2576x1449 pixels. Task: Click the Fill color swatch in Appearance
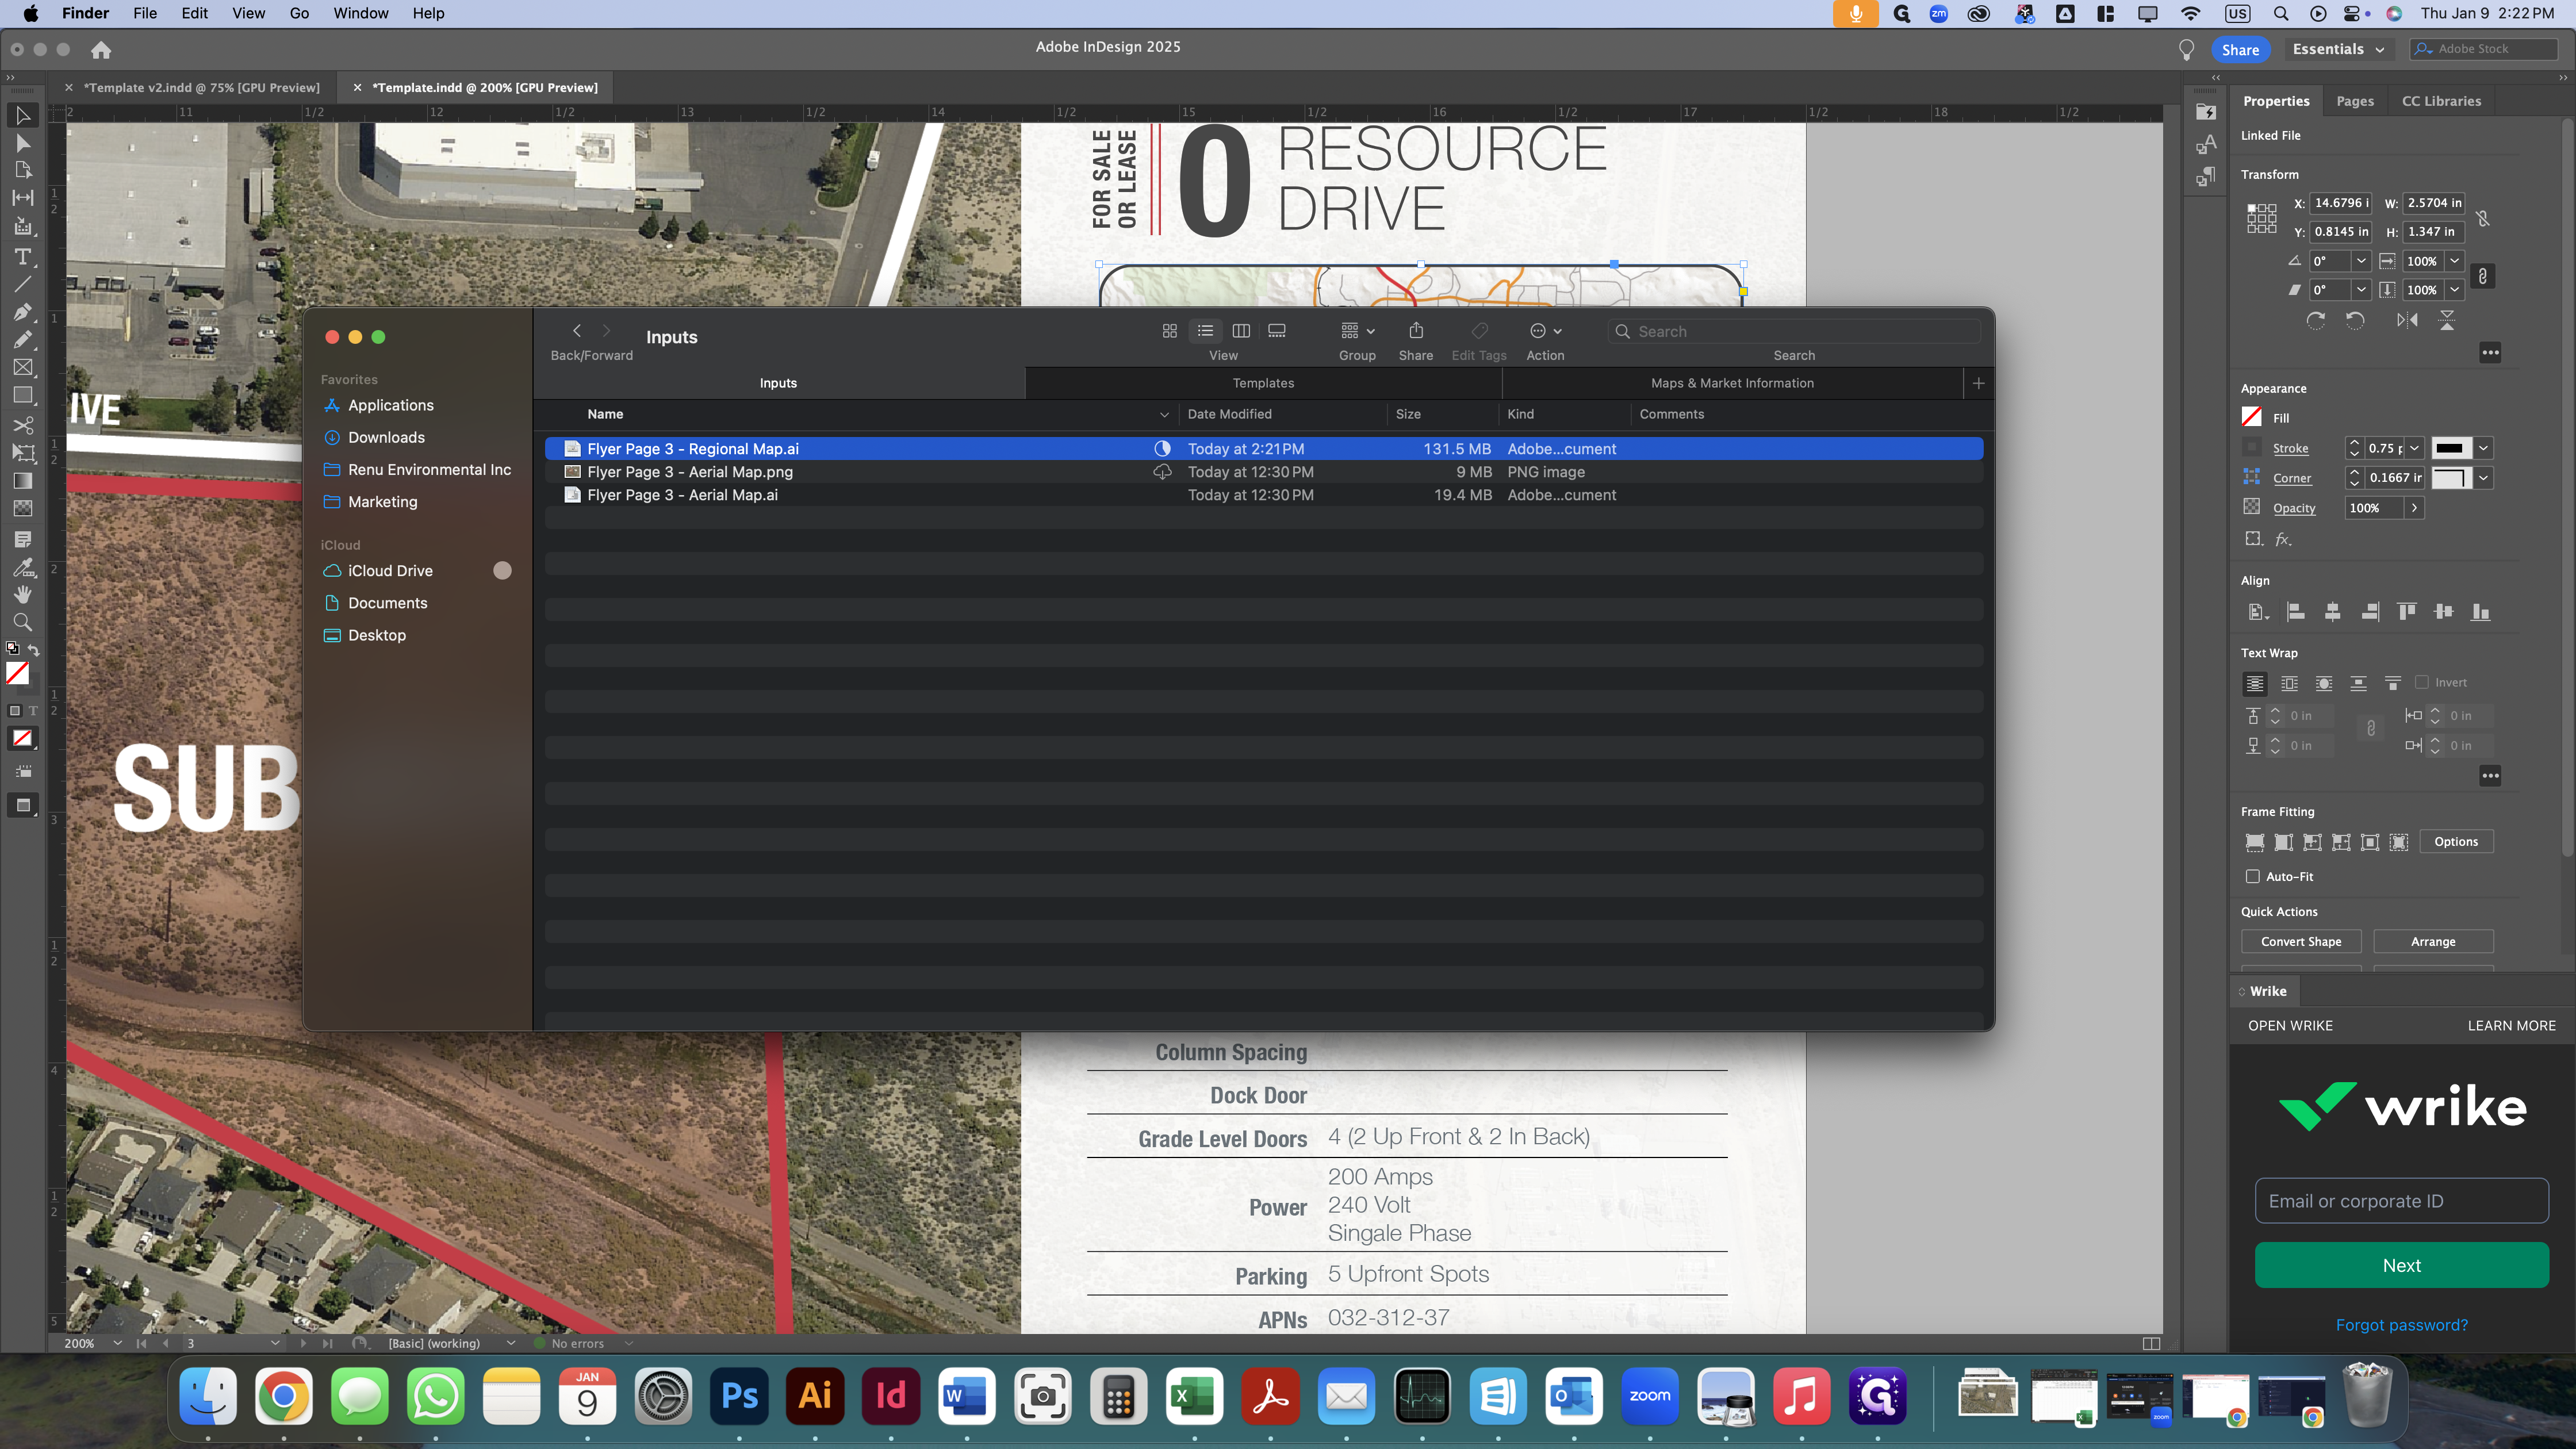(2252, 417)
